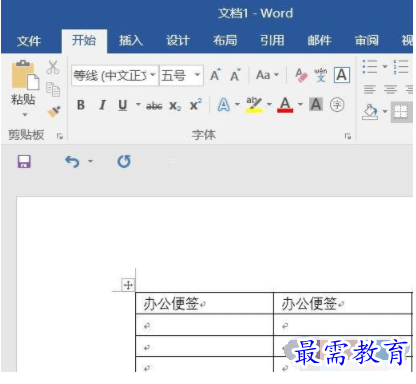Screen dimensions: 416x384
Task: Switch to the 邮件 tab
Action: click(x=319, y=40)
